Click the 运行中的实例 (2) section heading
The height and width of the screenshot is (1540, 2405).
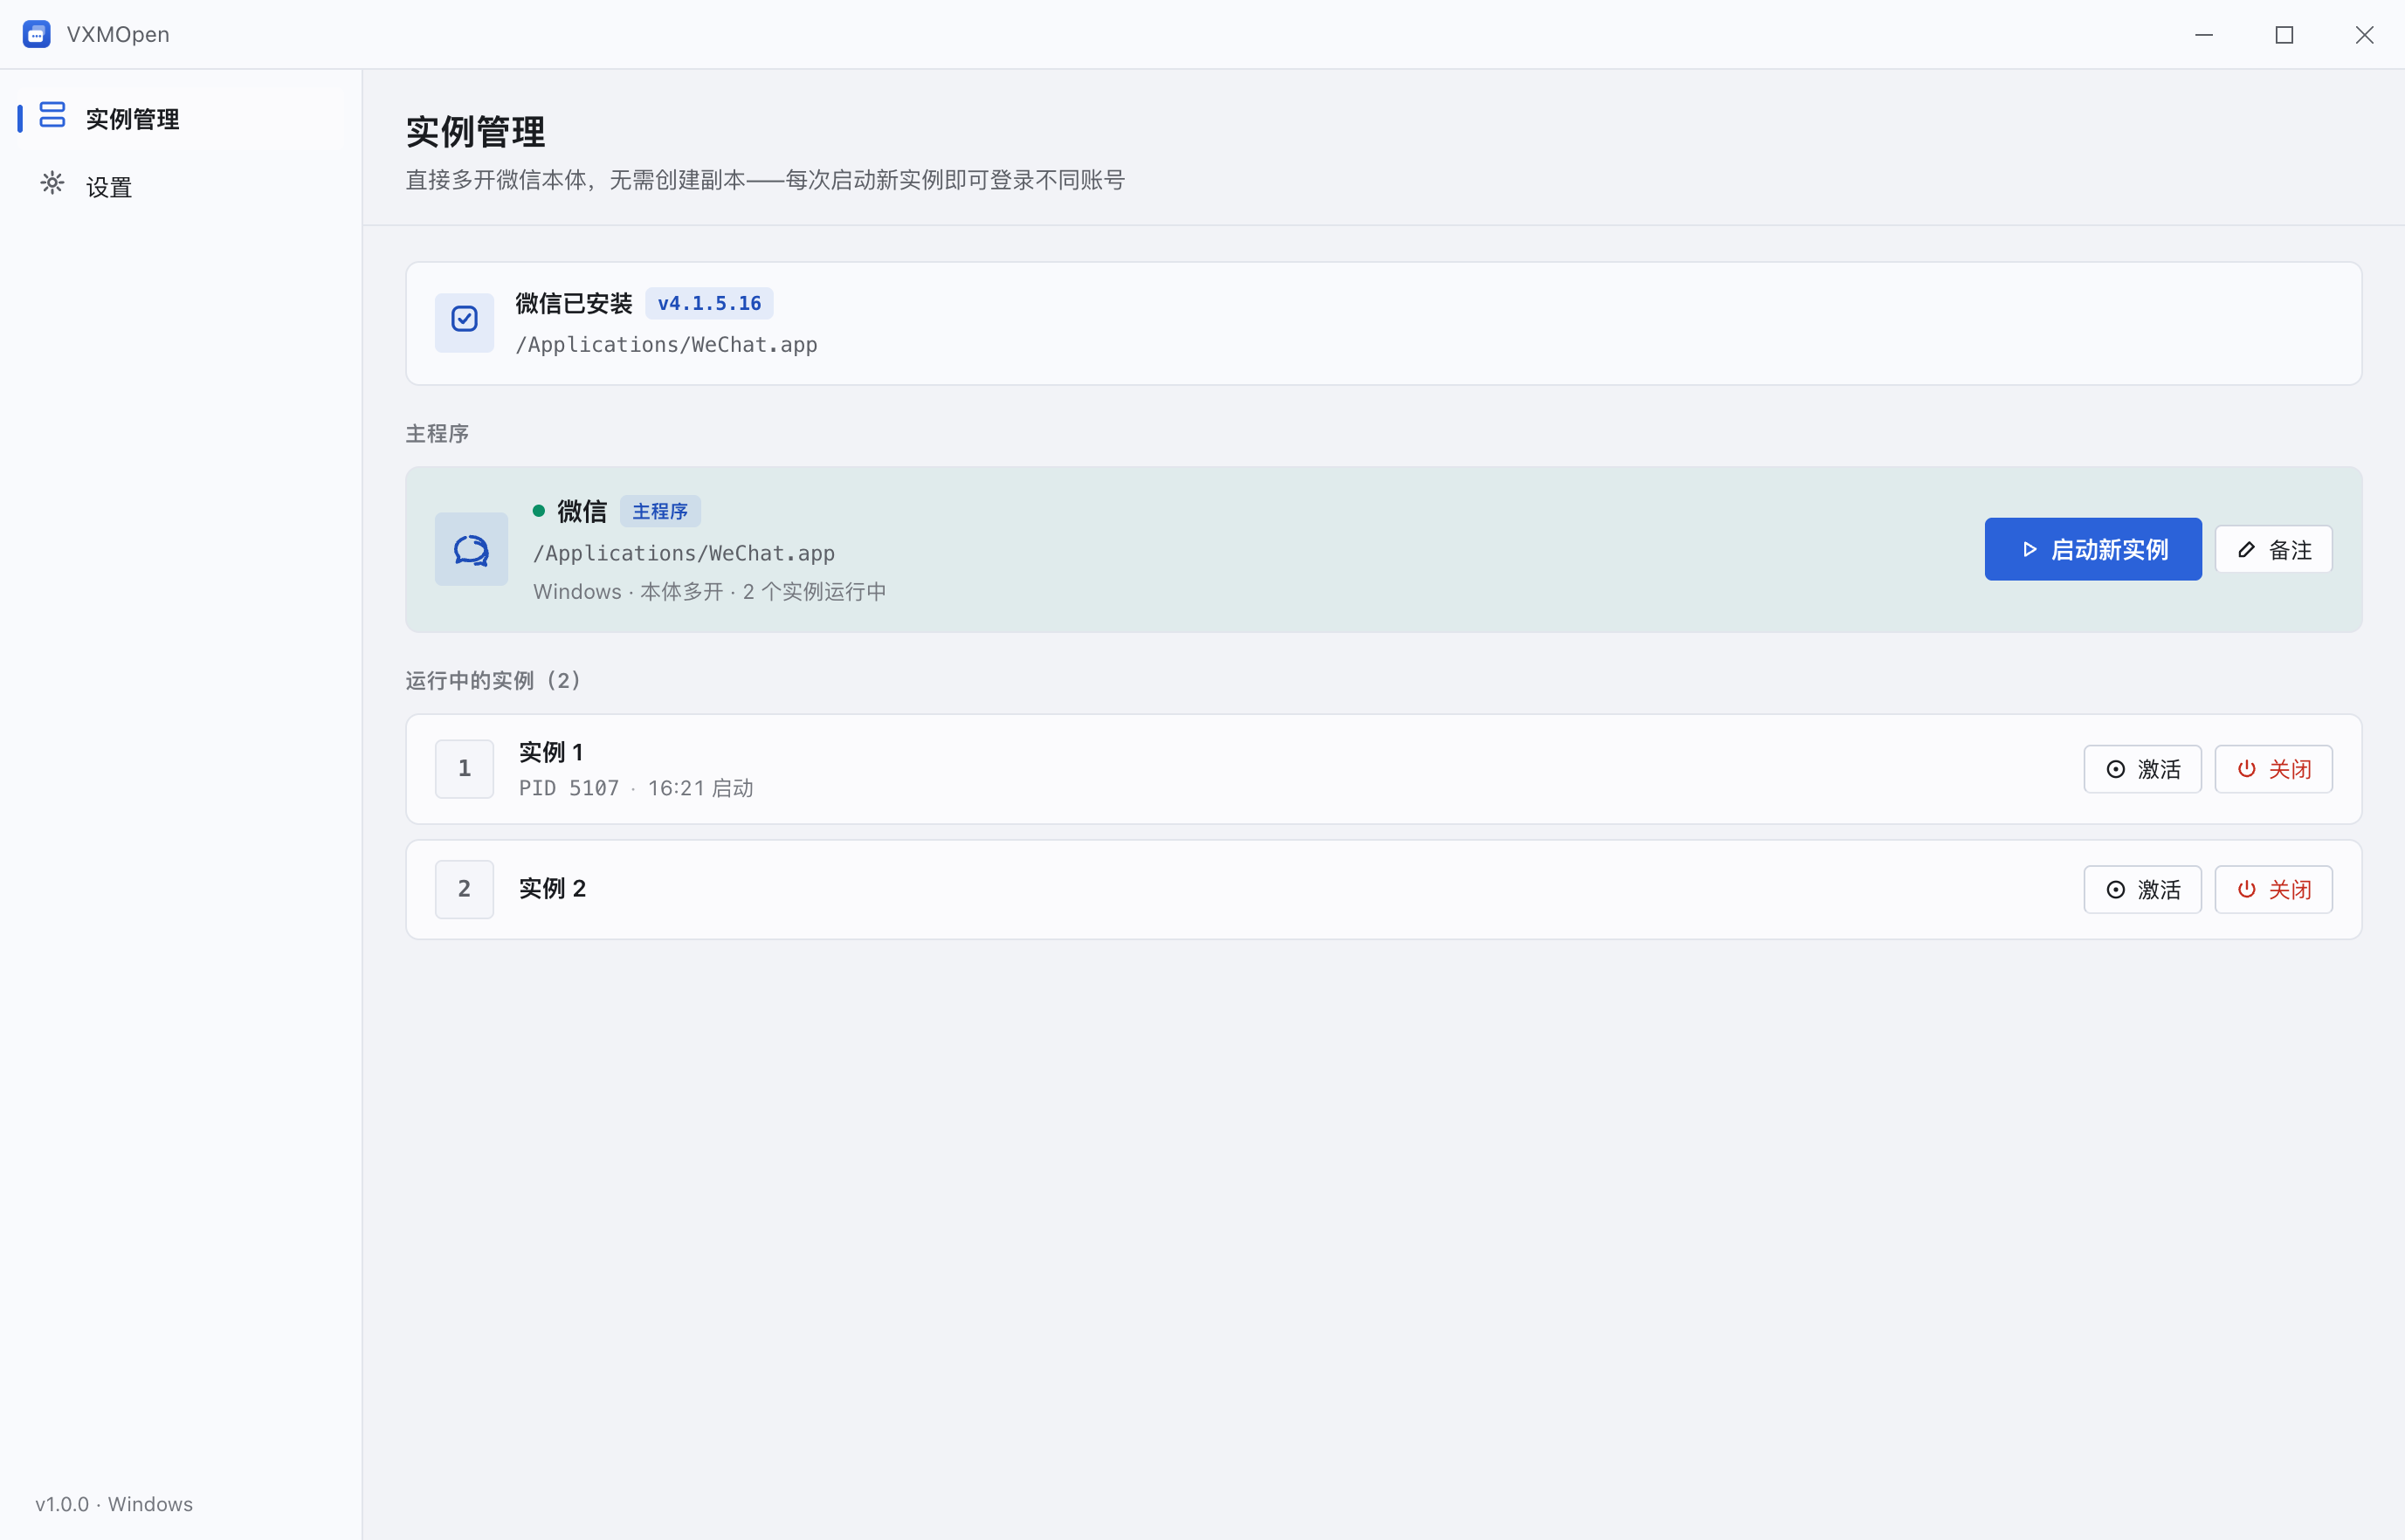[493, 680]
